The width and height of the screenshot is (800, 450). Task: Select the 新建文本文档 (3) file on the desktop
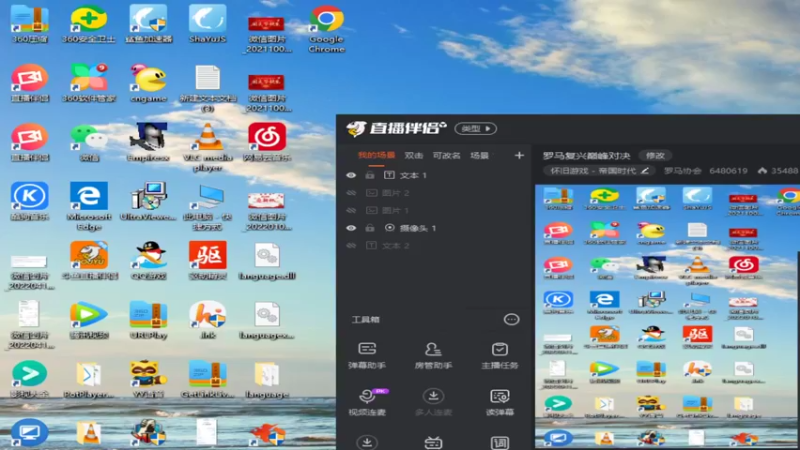[x=207, y=88]
